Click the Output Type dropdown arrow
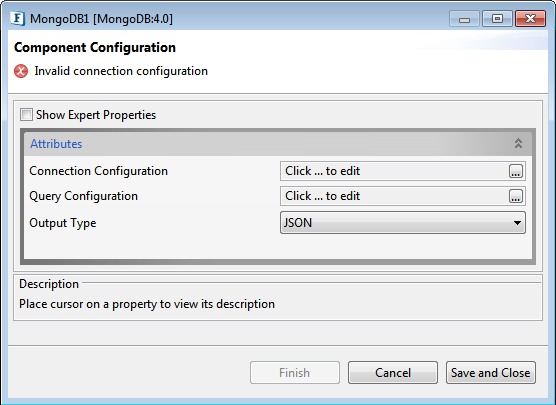The image size is (556, 405). [517, 223]
